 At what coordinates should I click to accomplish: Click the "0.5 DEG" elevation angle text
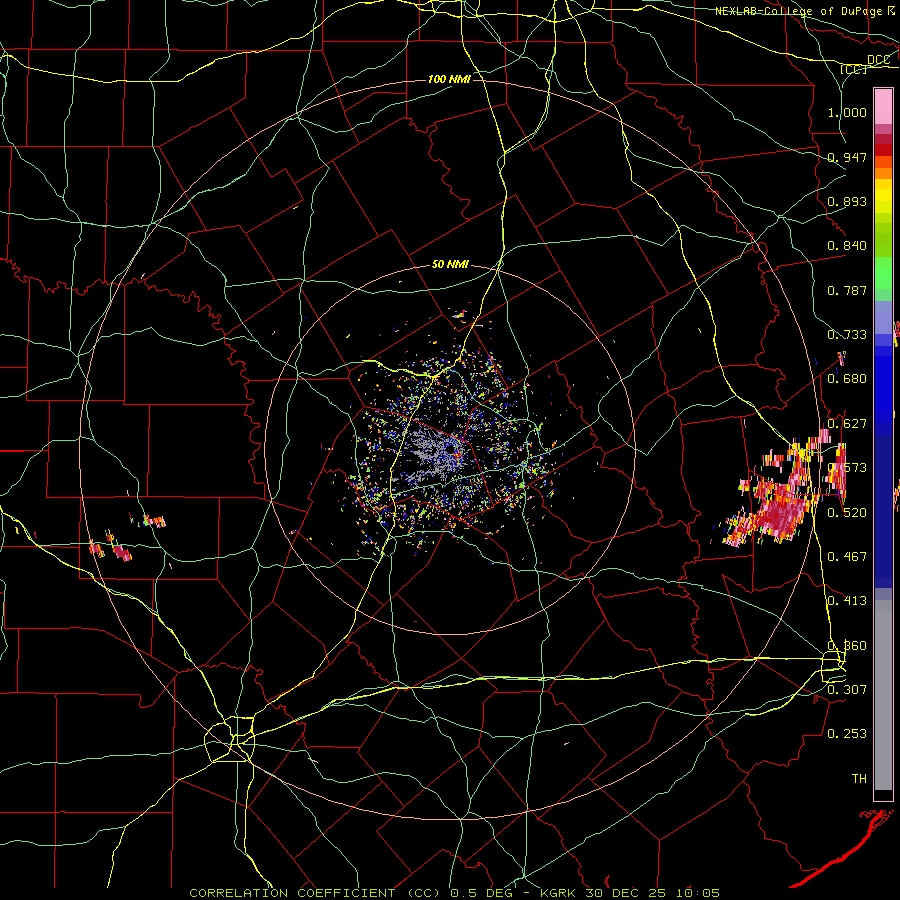coord(481,893)
